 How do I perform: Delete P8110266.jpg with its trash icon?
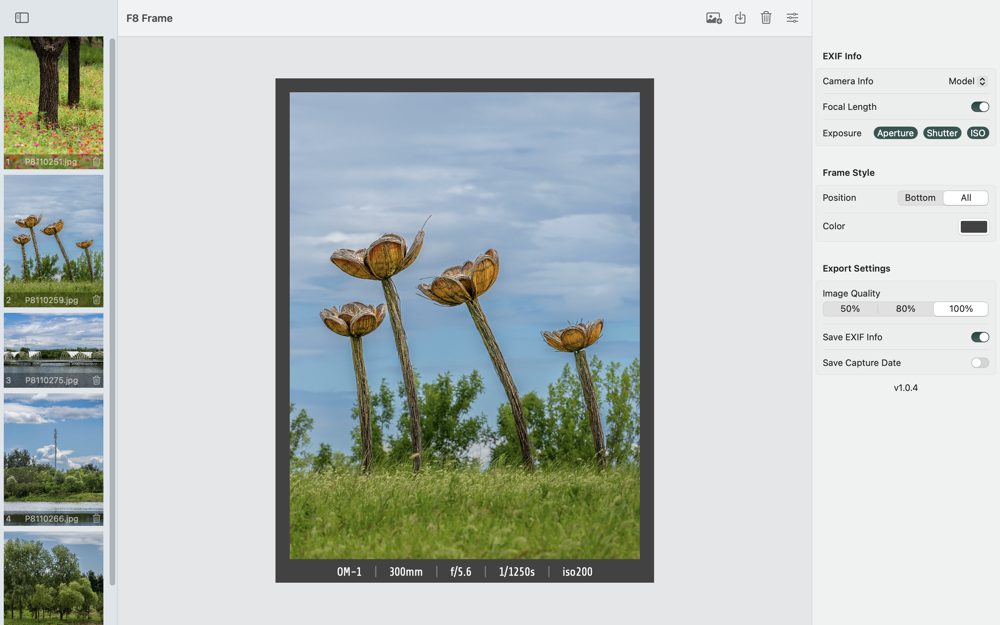[x=96, y=518]
